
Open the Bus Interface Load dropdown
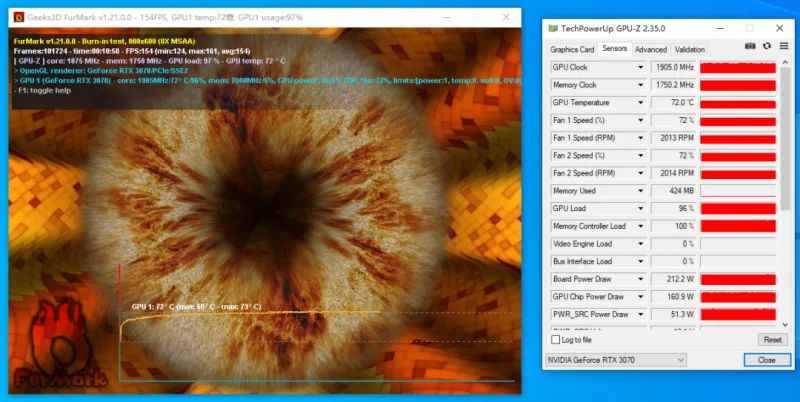[x=640, y=261]
